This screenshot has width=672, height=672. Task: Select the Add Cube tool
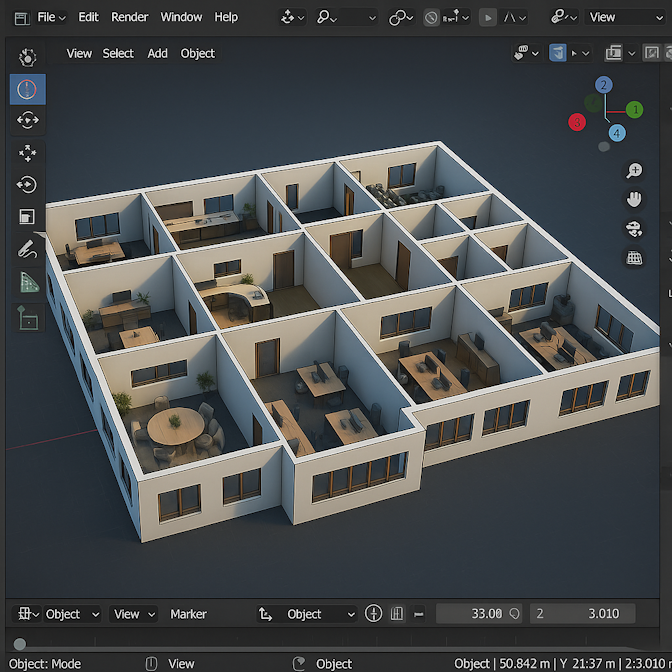pyautogui.click(x=27, y=317)
